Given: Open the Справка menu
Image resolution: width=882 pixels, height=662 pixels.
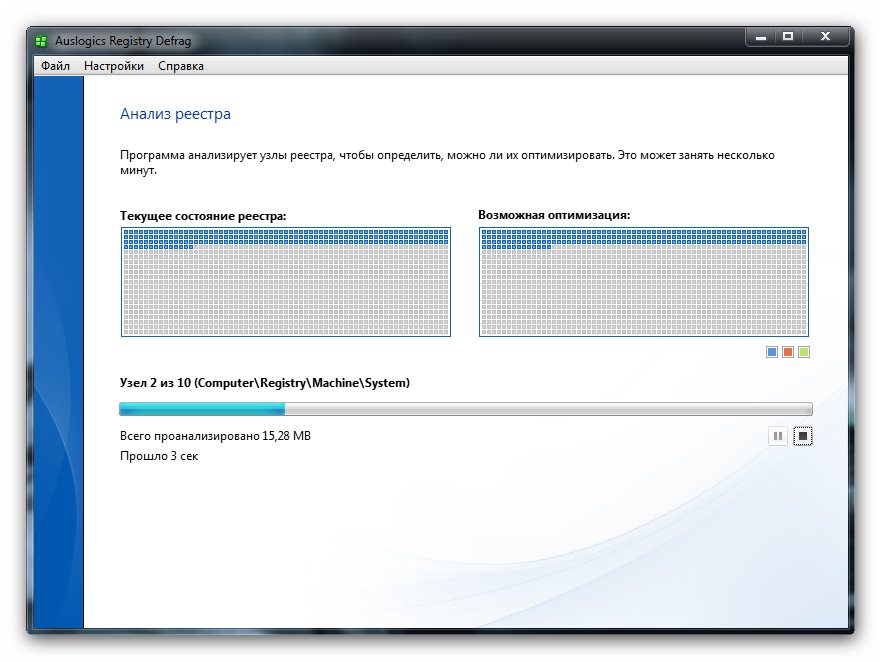Looking at the screenshot, I should click(181, 66).
